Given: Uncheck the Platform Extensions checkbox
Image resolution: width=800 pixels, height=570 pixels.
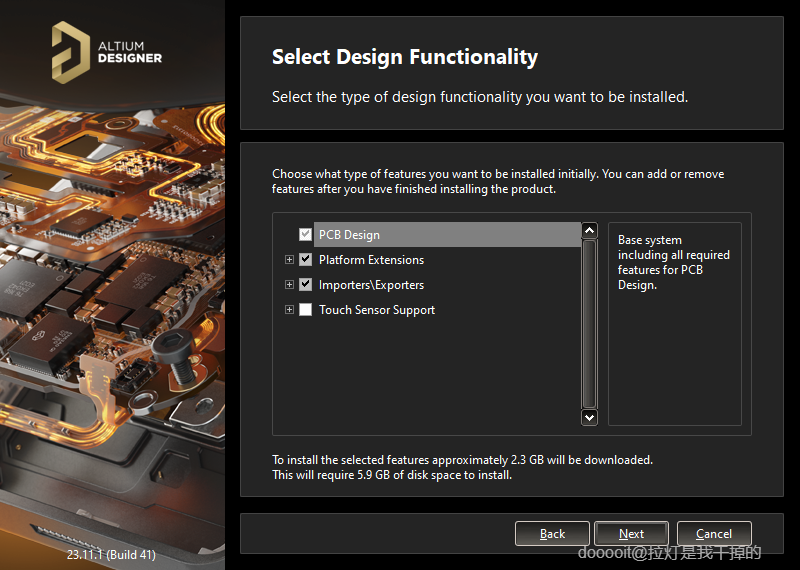Looking at the screenshot, I should pos(306,260).
